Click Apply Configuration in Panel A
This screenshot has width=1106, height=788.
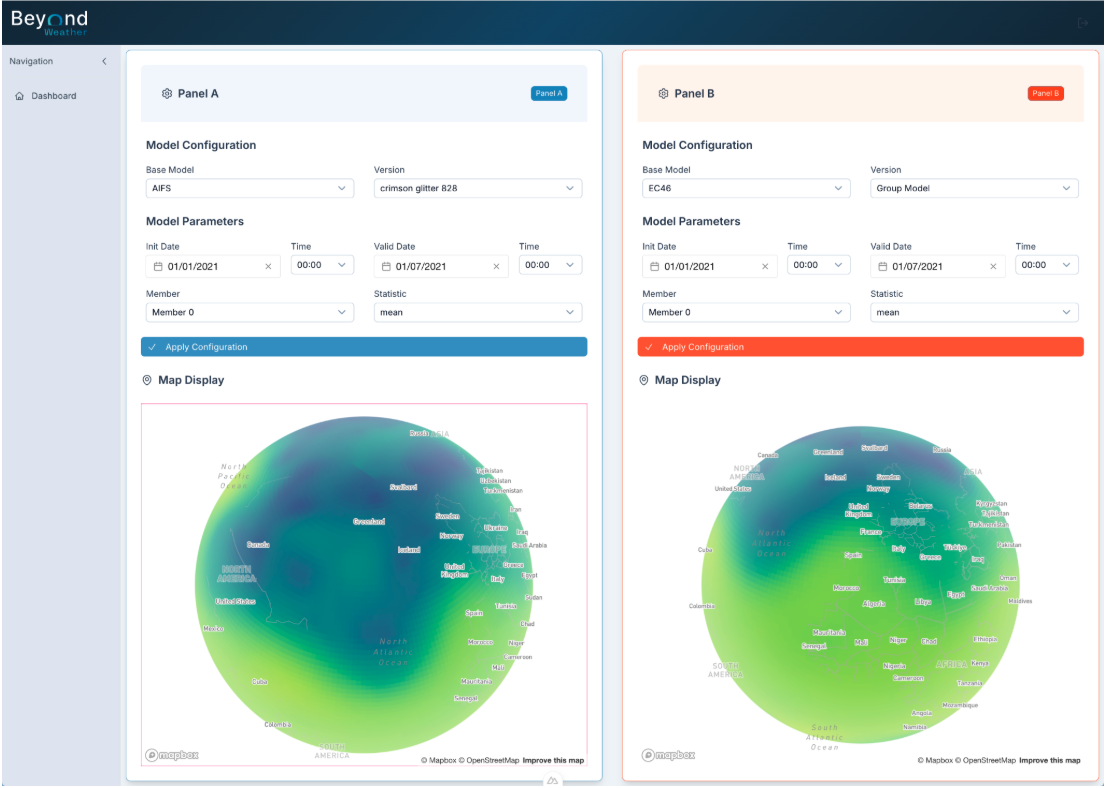[364, 347]
